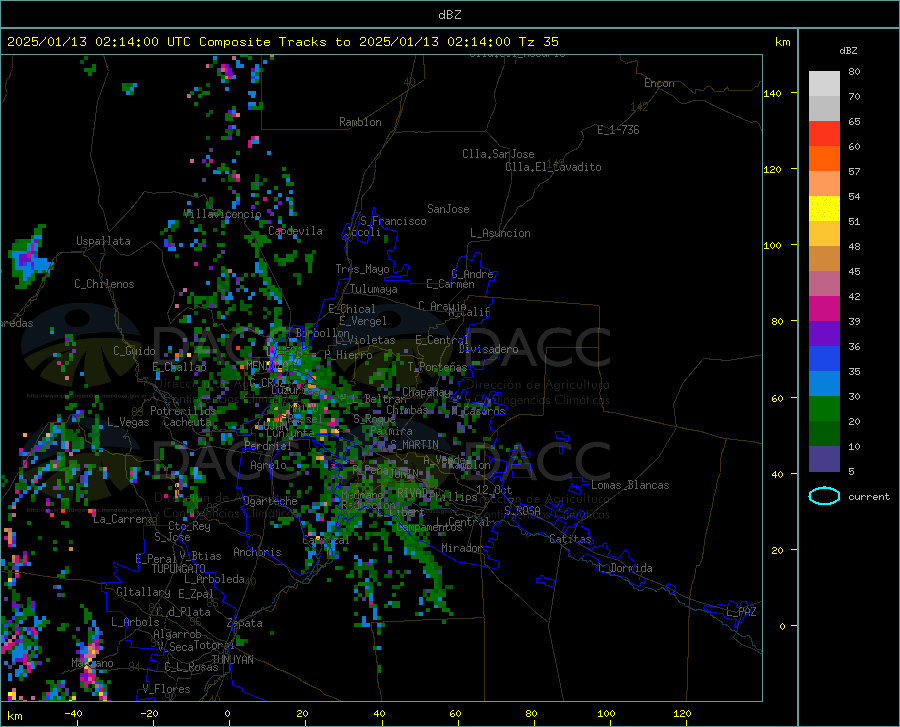Screen dimensions: 900x727
Task: Click the 'L_Vegas' map label
Action: 128,422
